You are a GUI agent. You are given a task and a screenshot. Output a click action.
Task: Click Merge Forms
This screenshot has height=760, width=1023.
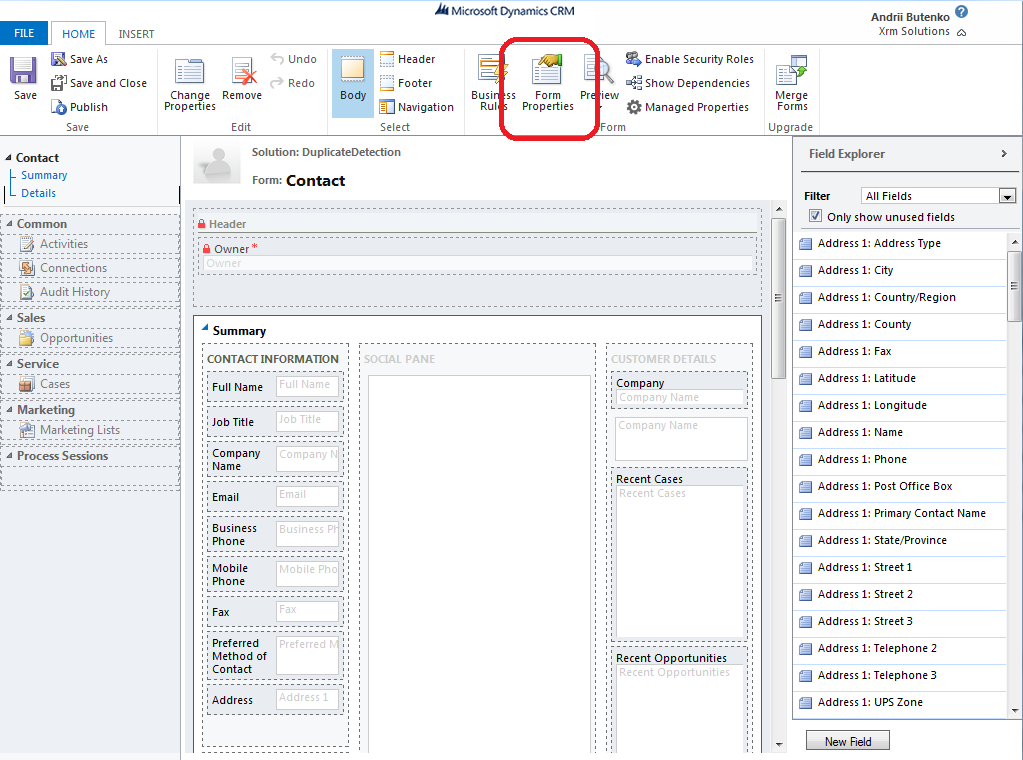pos(791,85)
